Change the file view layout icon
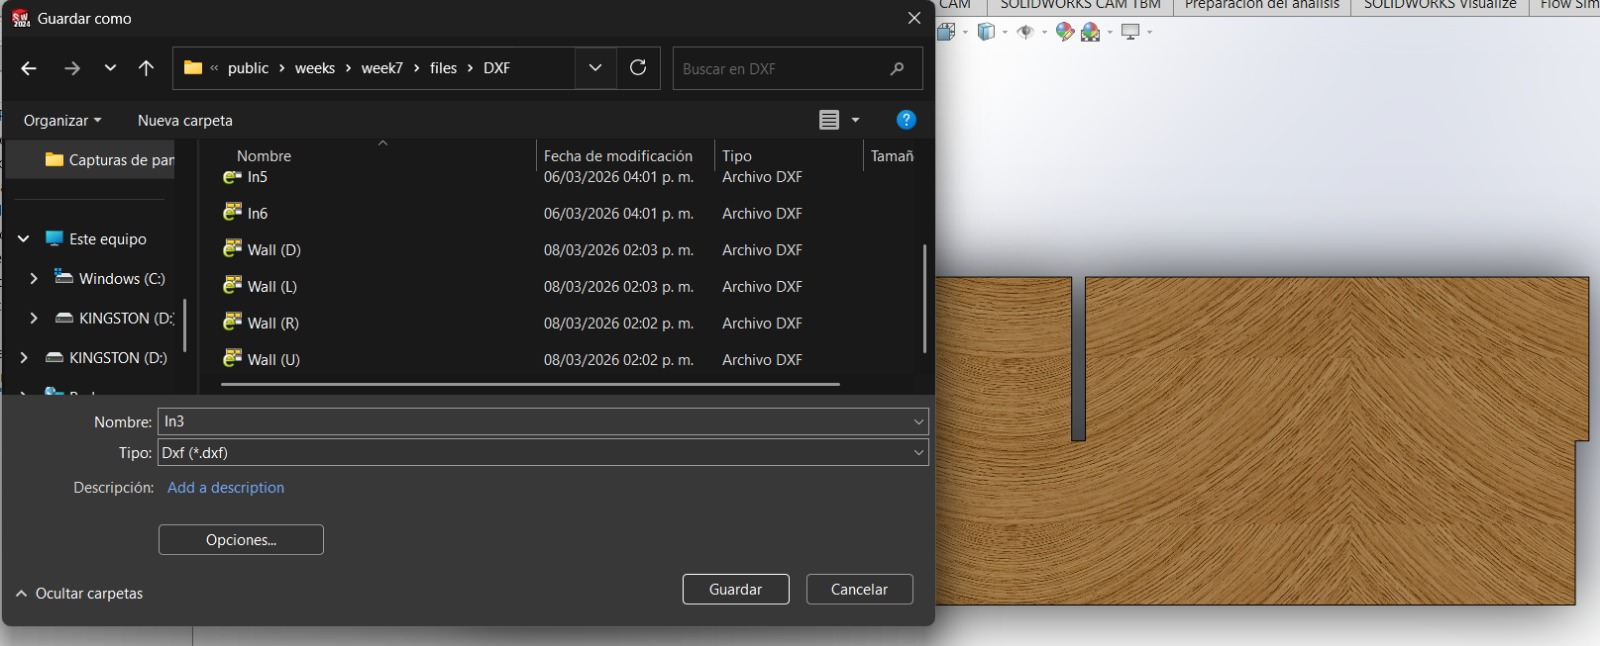1600x646 pixels. coord(829,120)
